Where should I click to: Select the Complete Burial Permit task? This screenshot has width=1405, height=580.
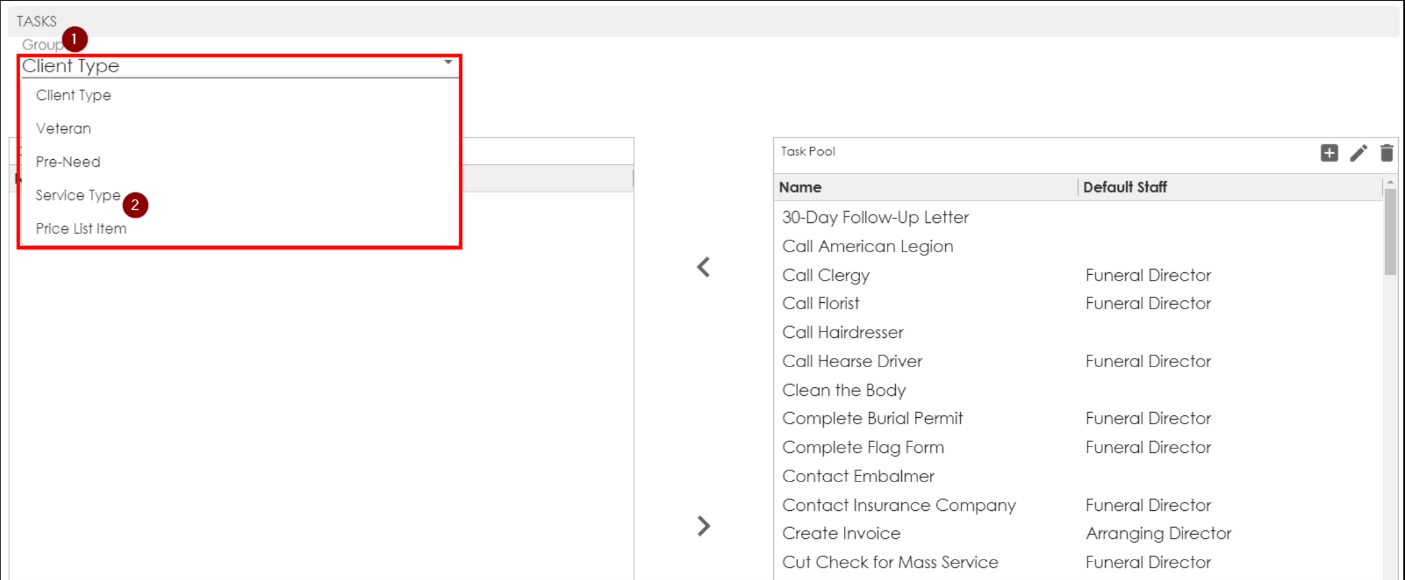872,419
